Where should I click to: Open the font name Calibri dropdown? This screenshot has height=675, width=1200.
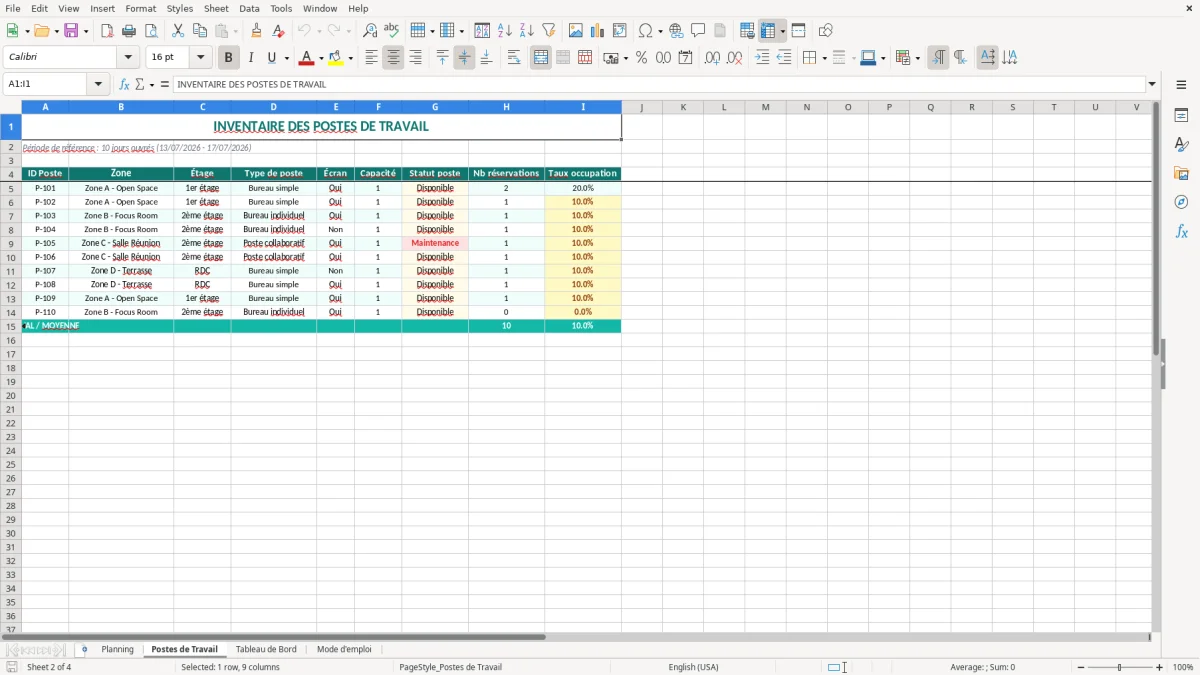click(x=128, y=58)
